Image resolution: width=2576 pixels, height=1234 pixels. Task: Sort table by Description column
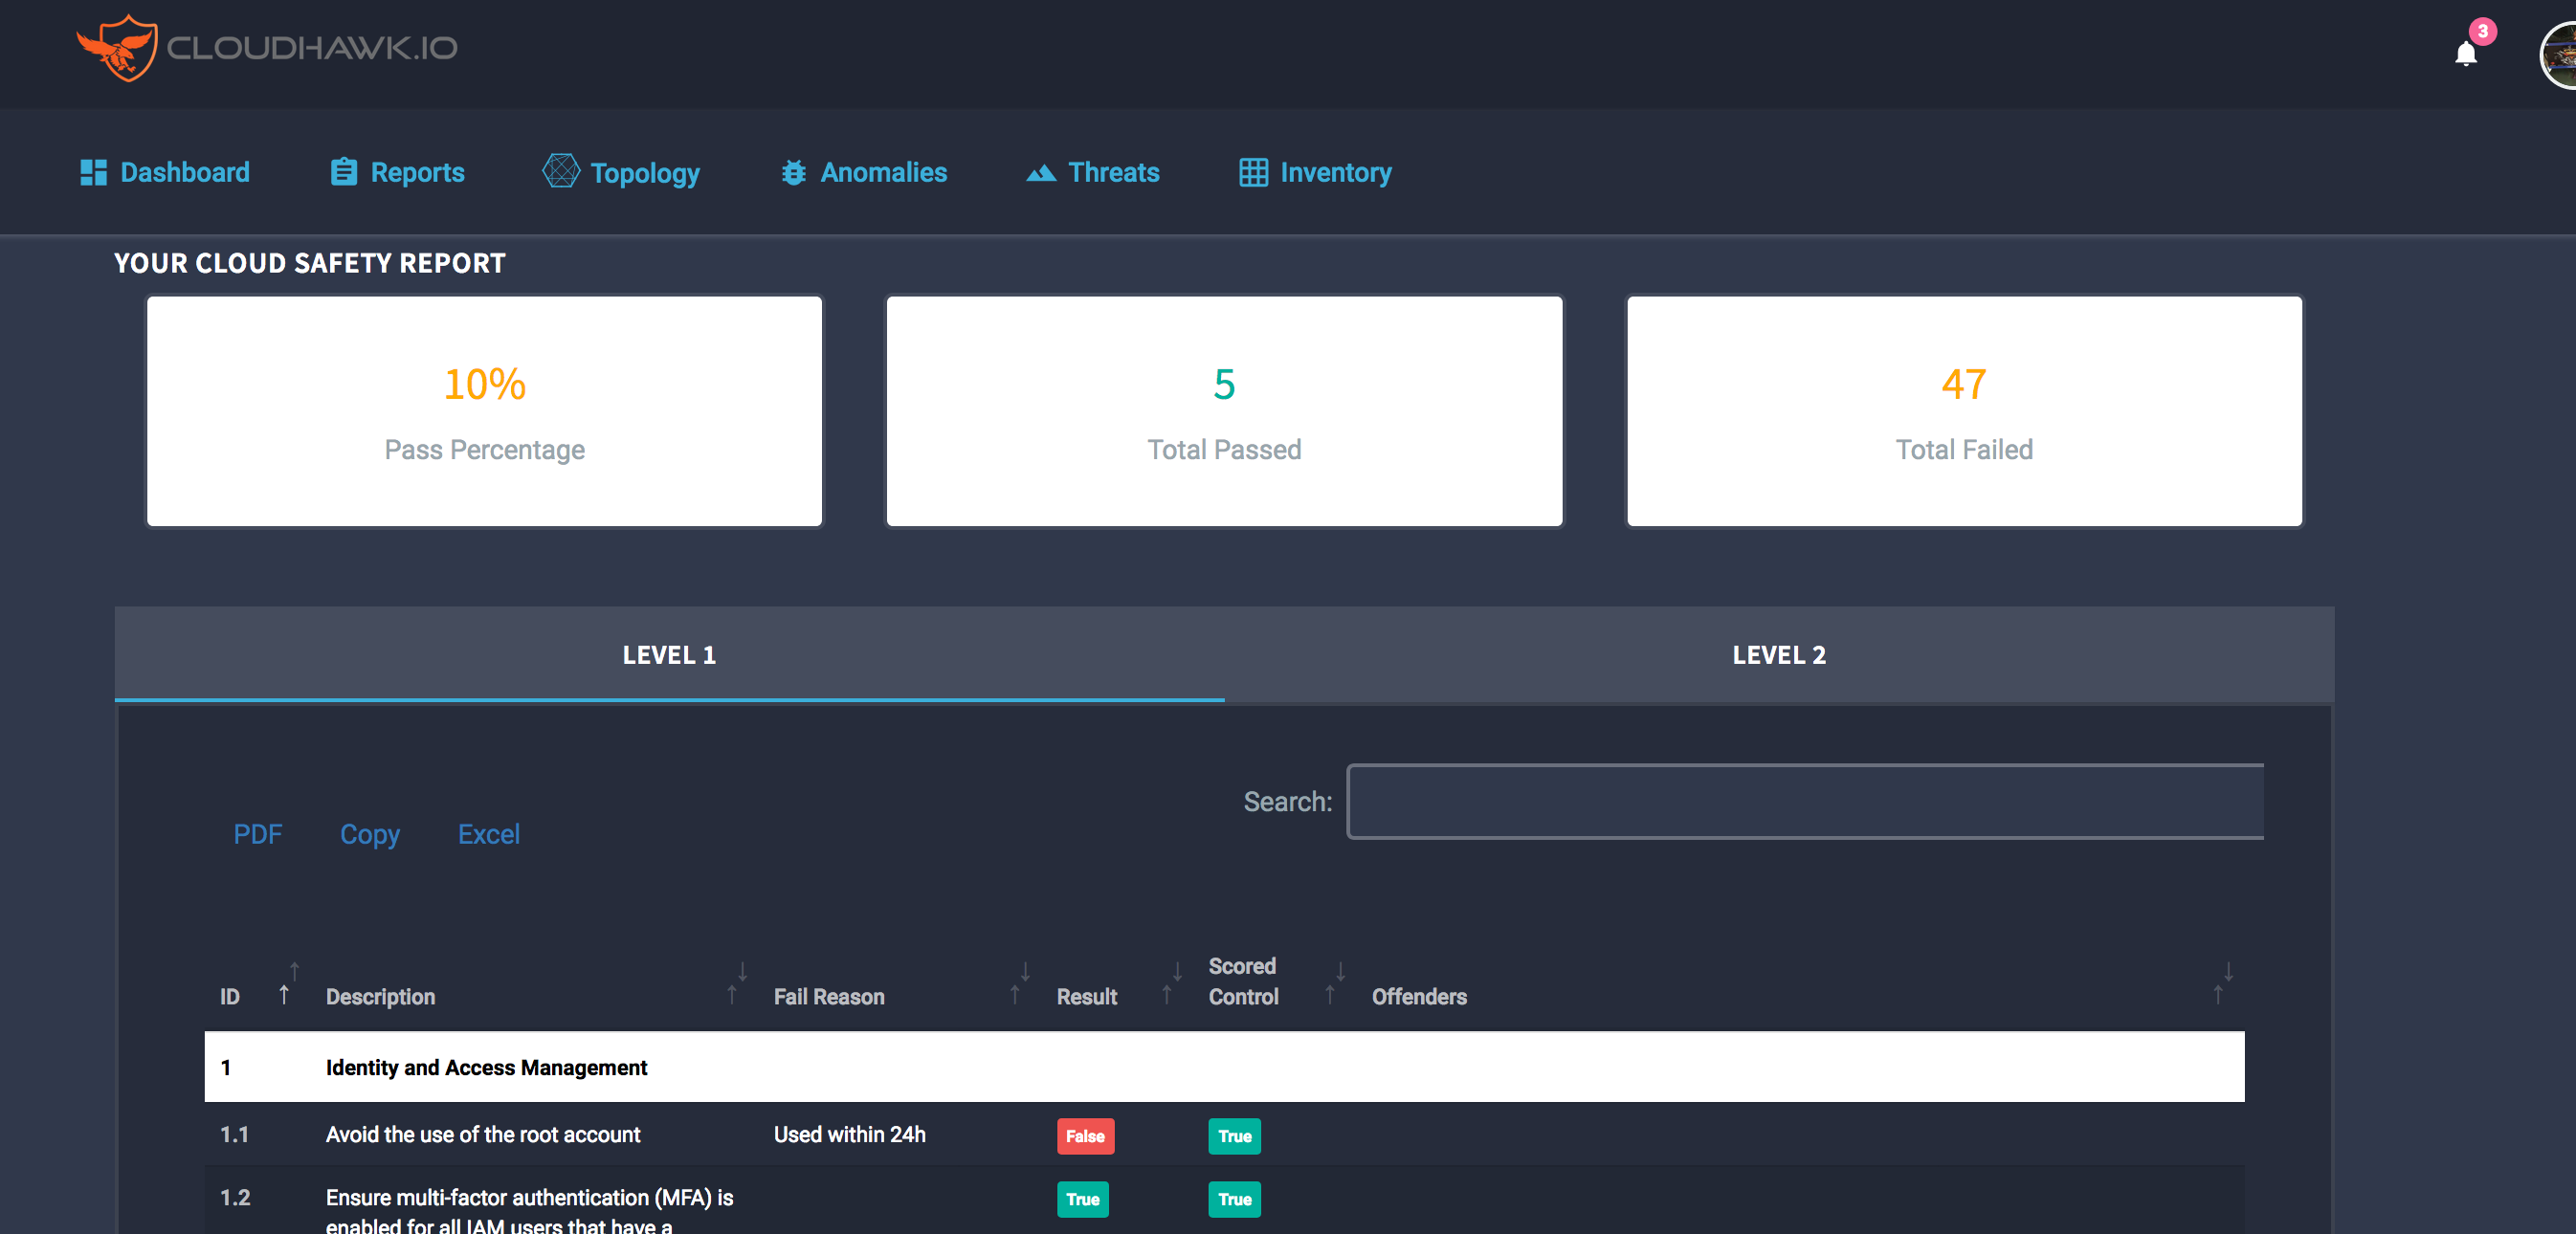click(380, 996)
